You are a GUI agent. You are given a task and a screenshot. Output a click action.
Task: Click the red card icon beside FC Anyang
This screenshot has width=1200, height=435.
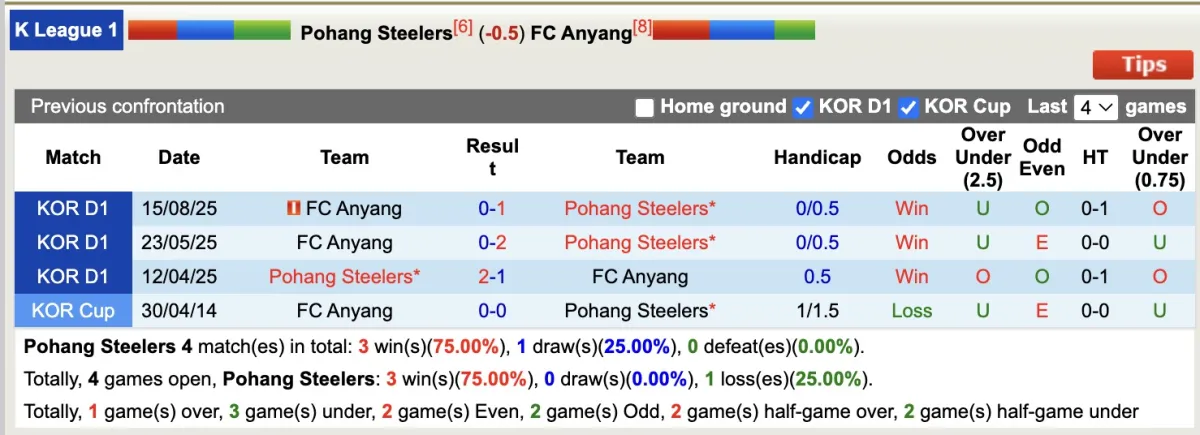tap(293, 209)
